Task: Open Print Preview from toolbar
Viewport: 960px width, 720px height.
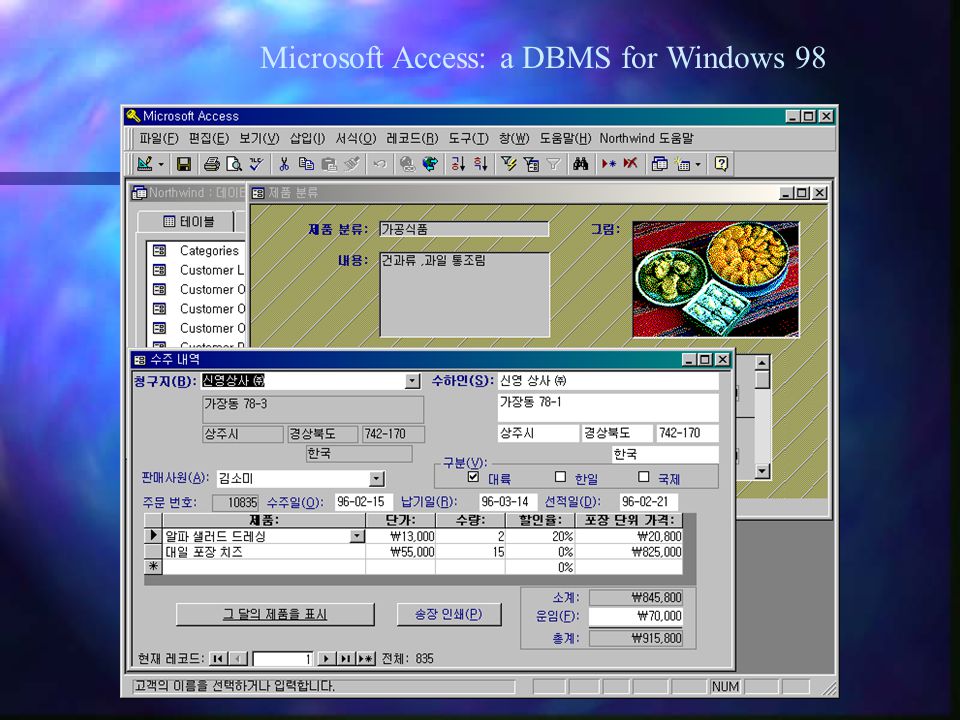Action: (x=234, y=164)
